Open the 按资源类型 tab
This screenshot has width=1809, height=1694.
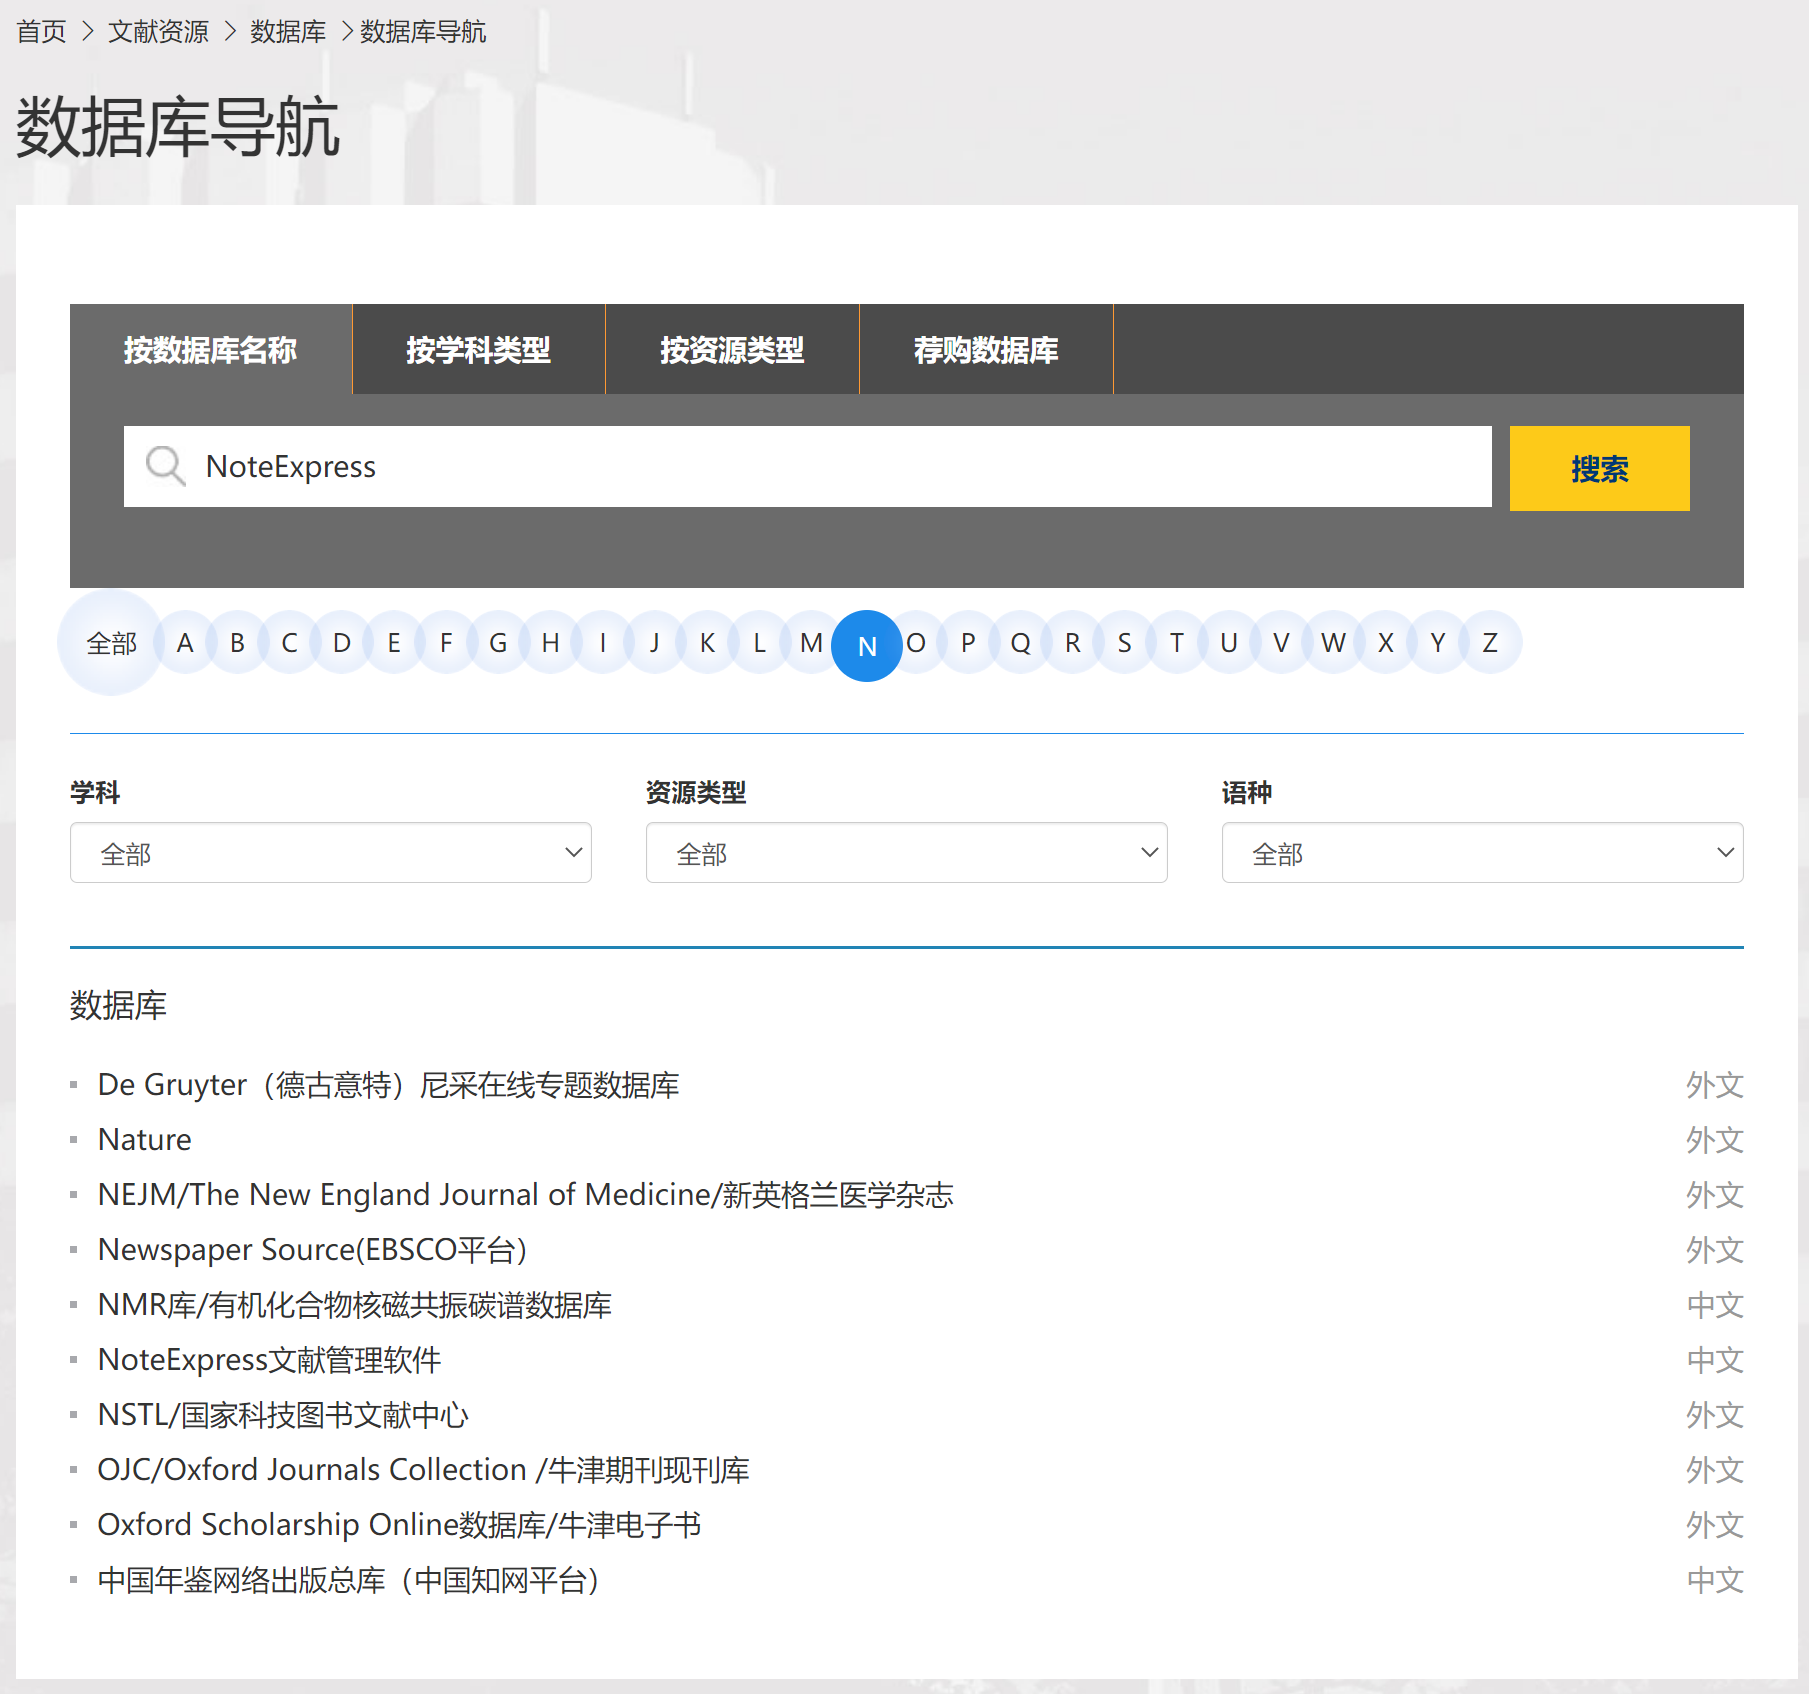pos(731,350)
